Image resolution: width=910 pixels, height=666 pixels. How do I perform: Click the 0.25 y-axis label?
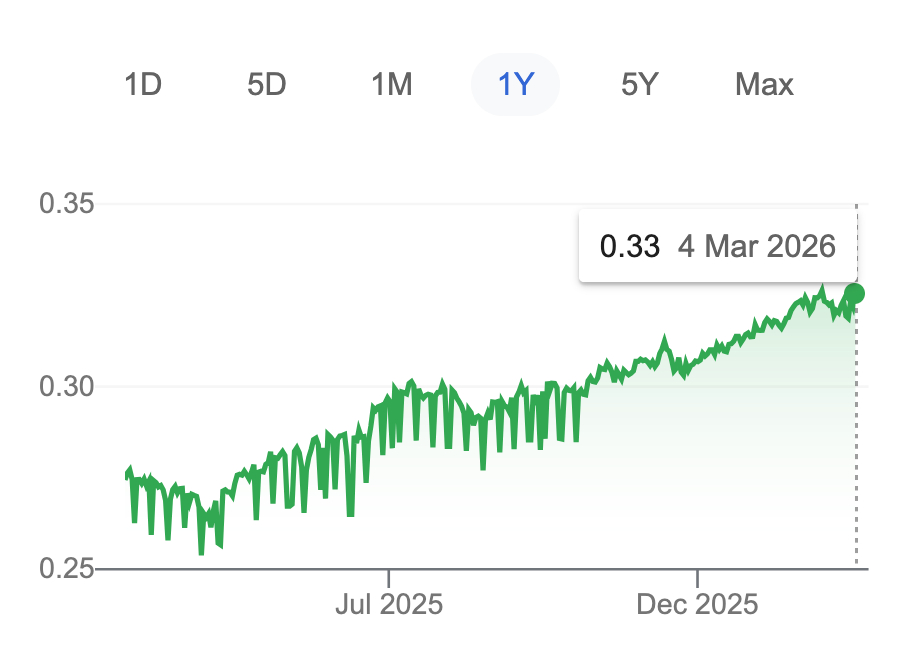[66, 568]
